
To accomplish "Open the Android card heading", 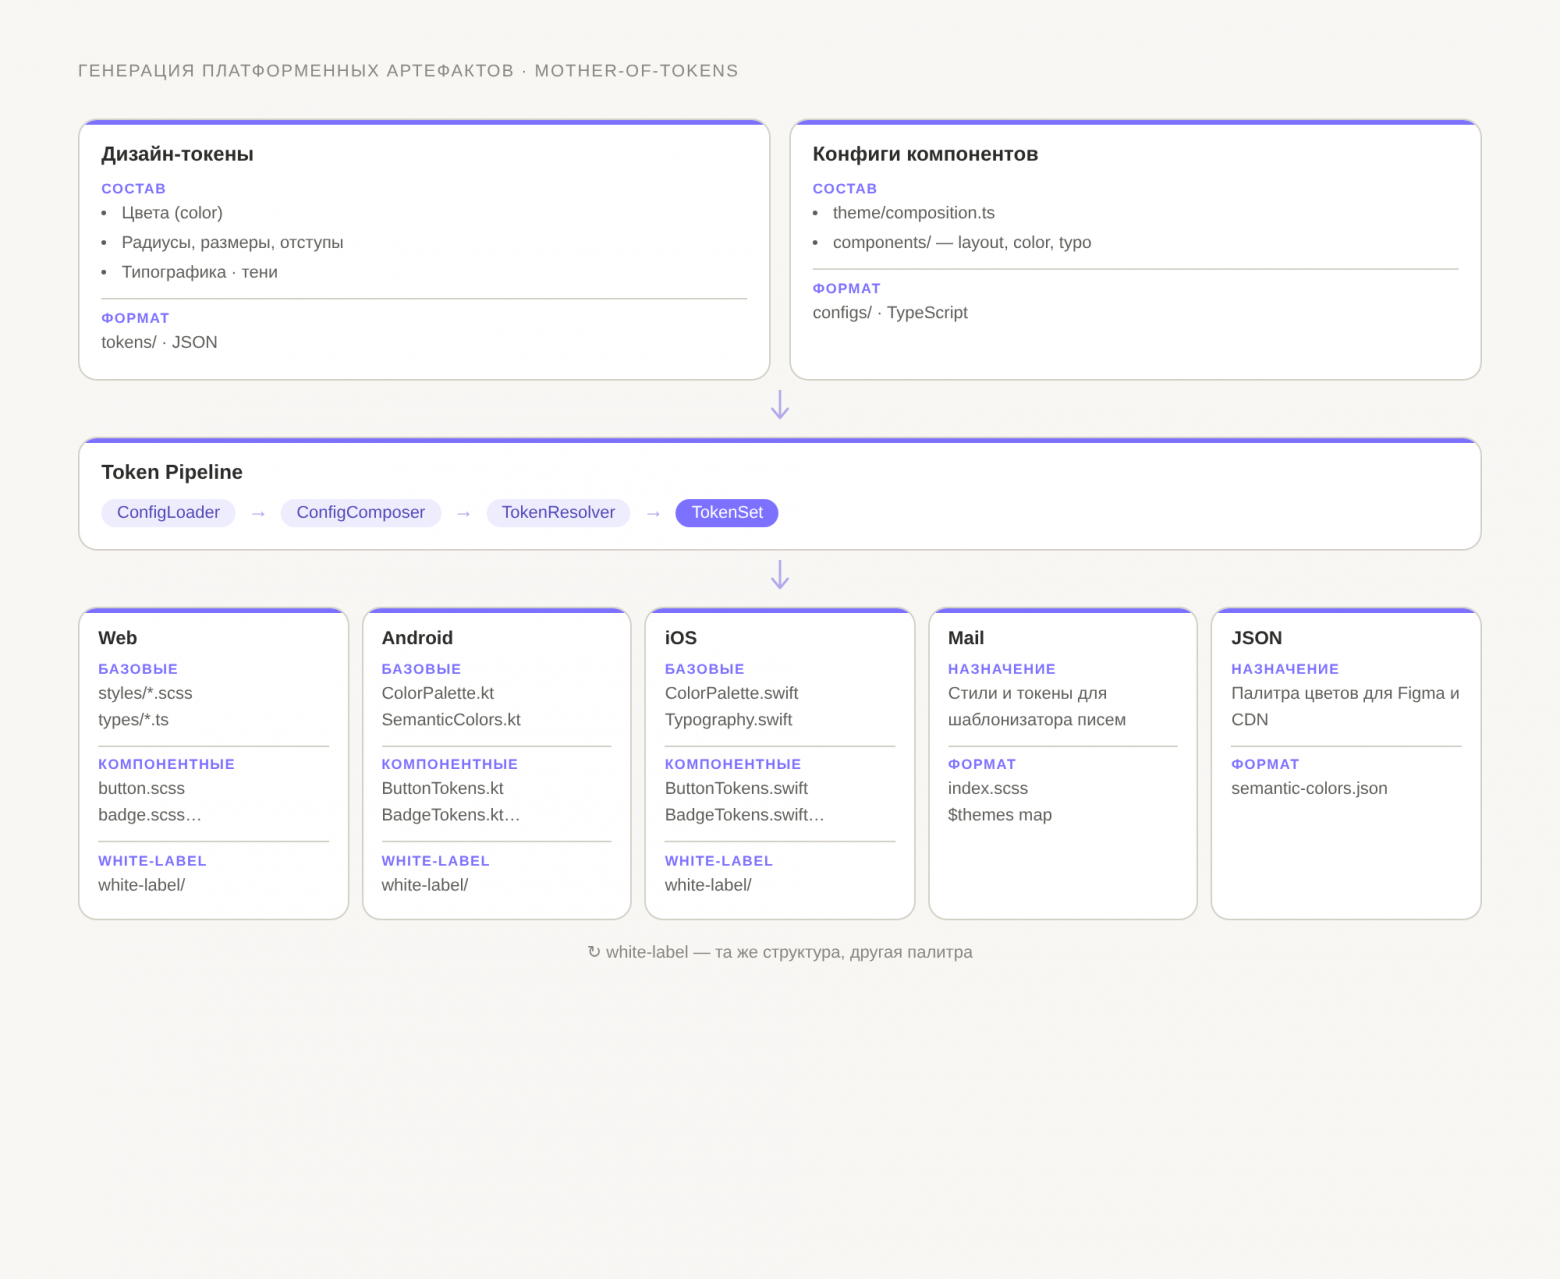I will [417, 638].
